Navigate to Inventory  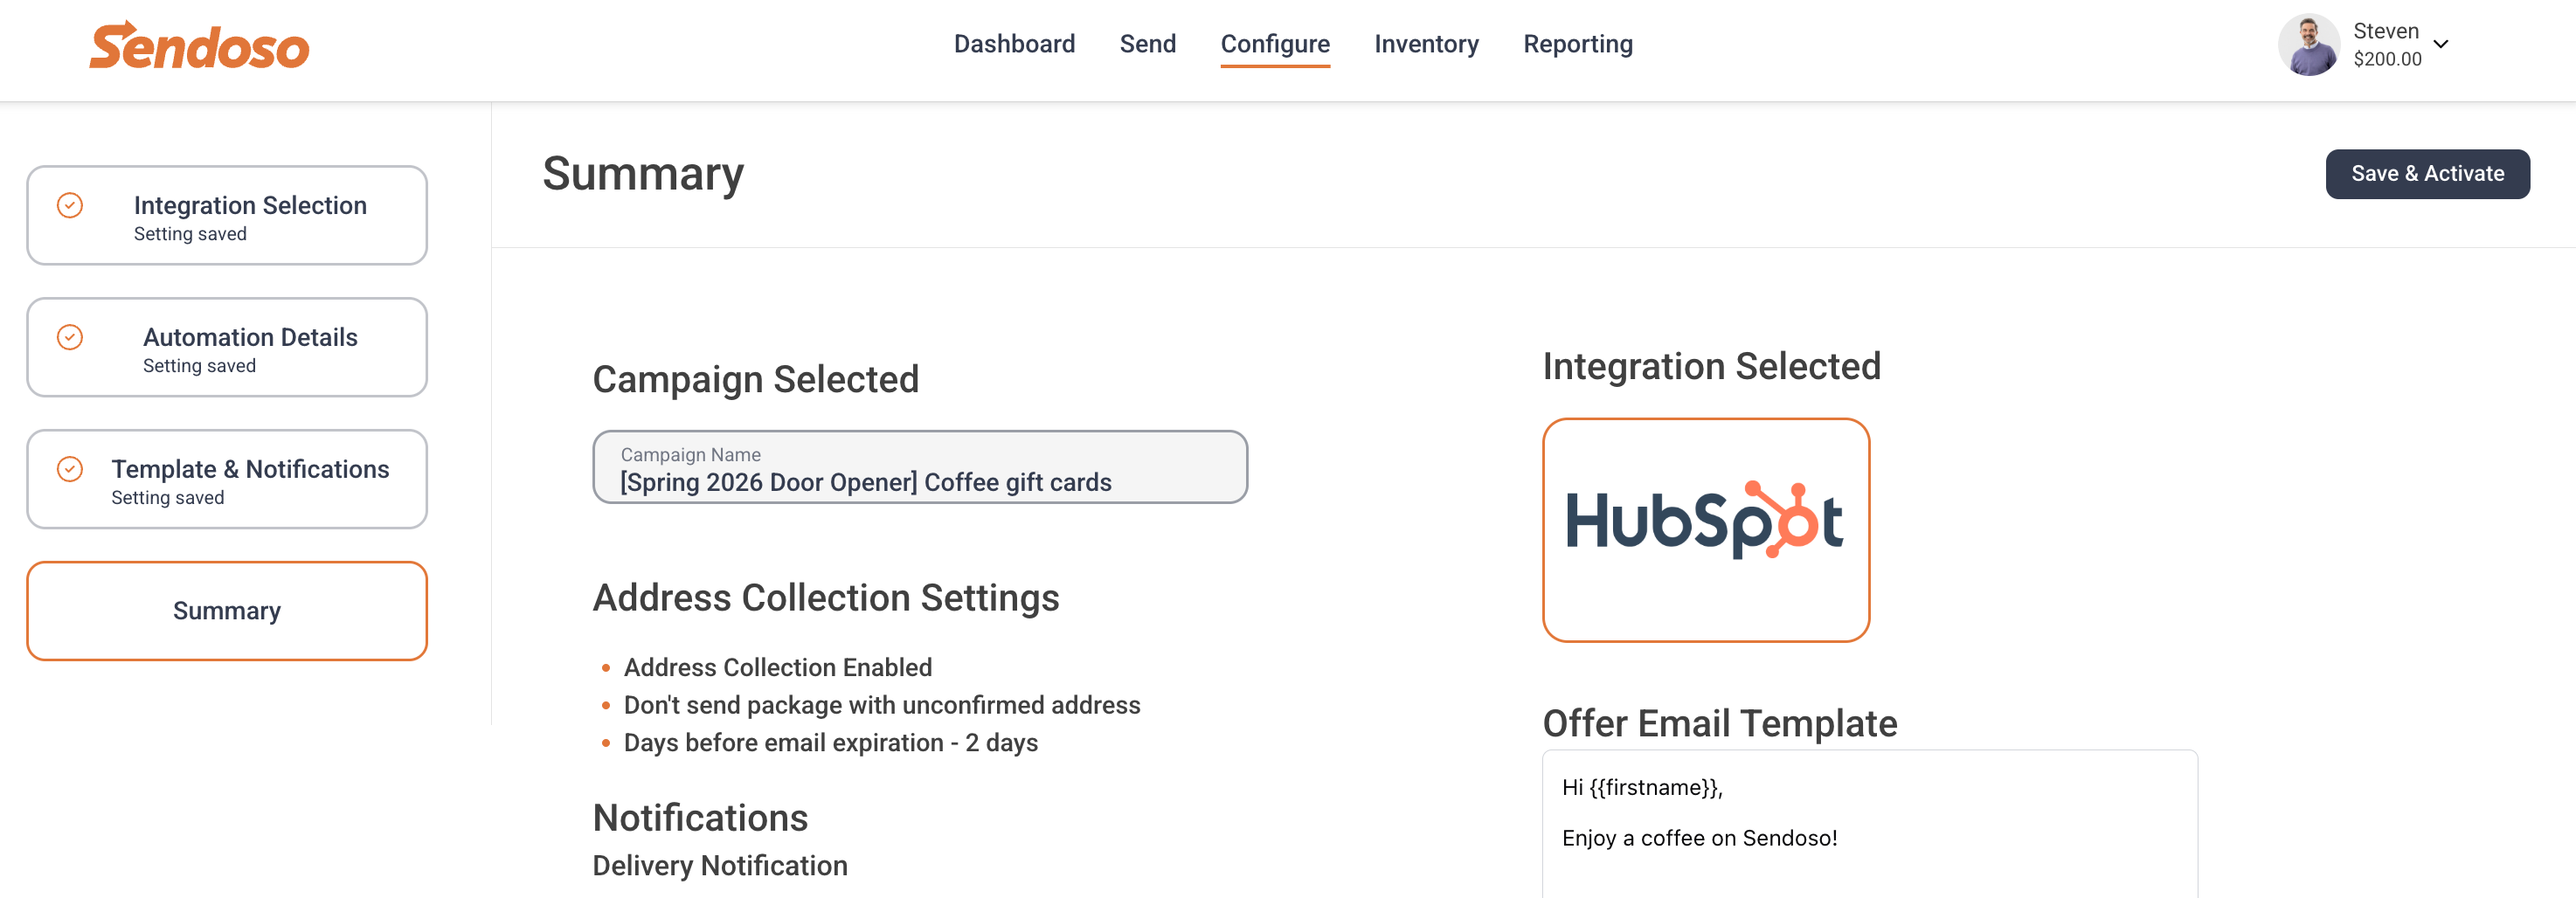[1426, 44]
